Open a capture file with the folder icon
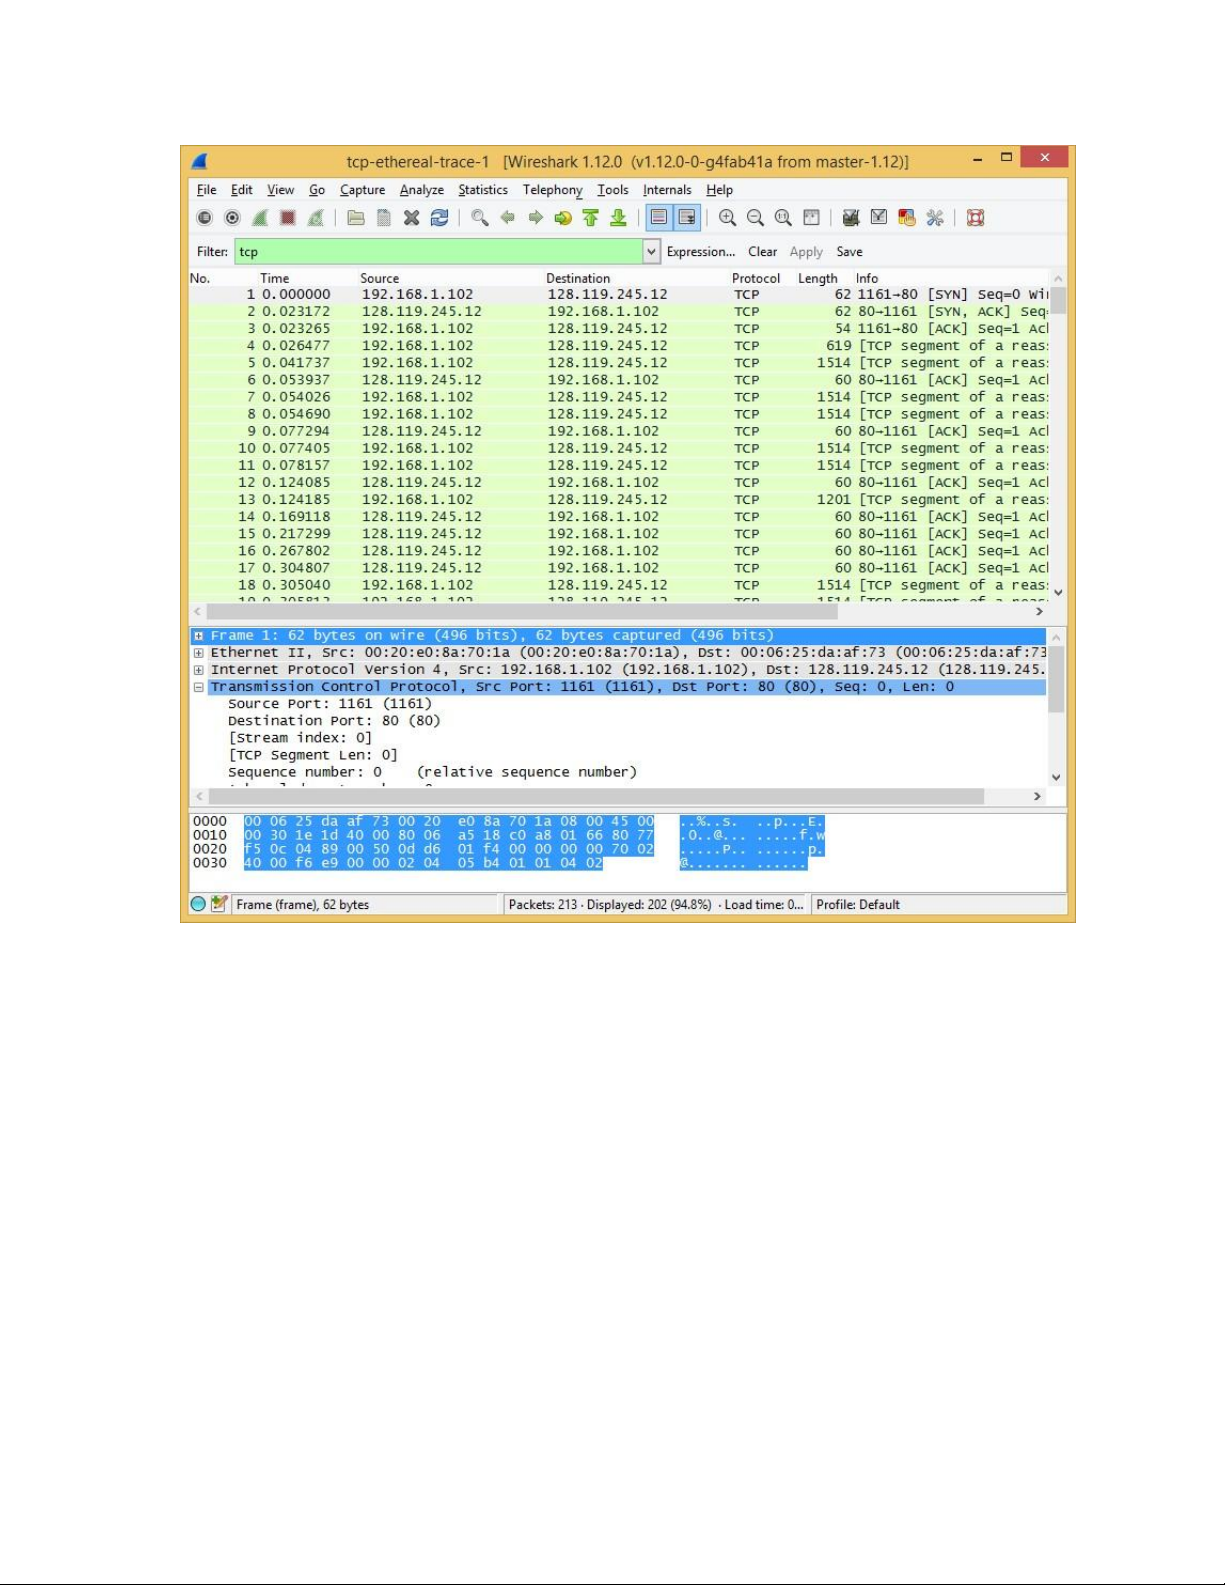 [356, 218]
